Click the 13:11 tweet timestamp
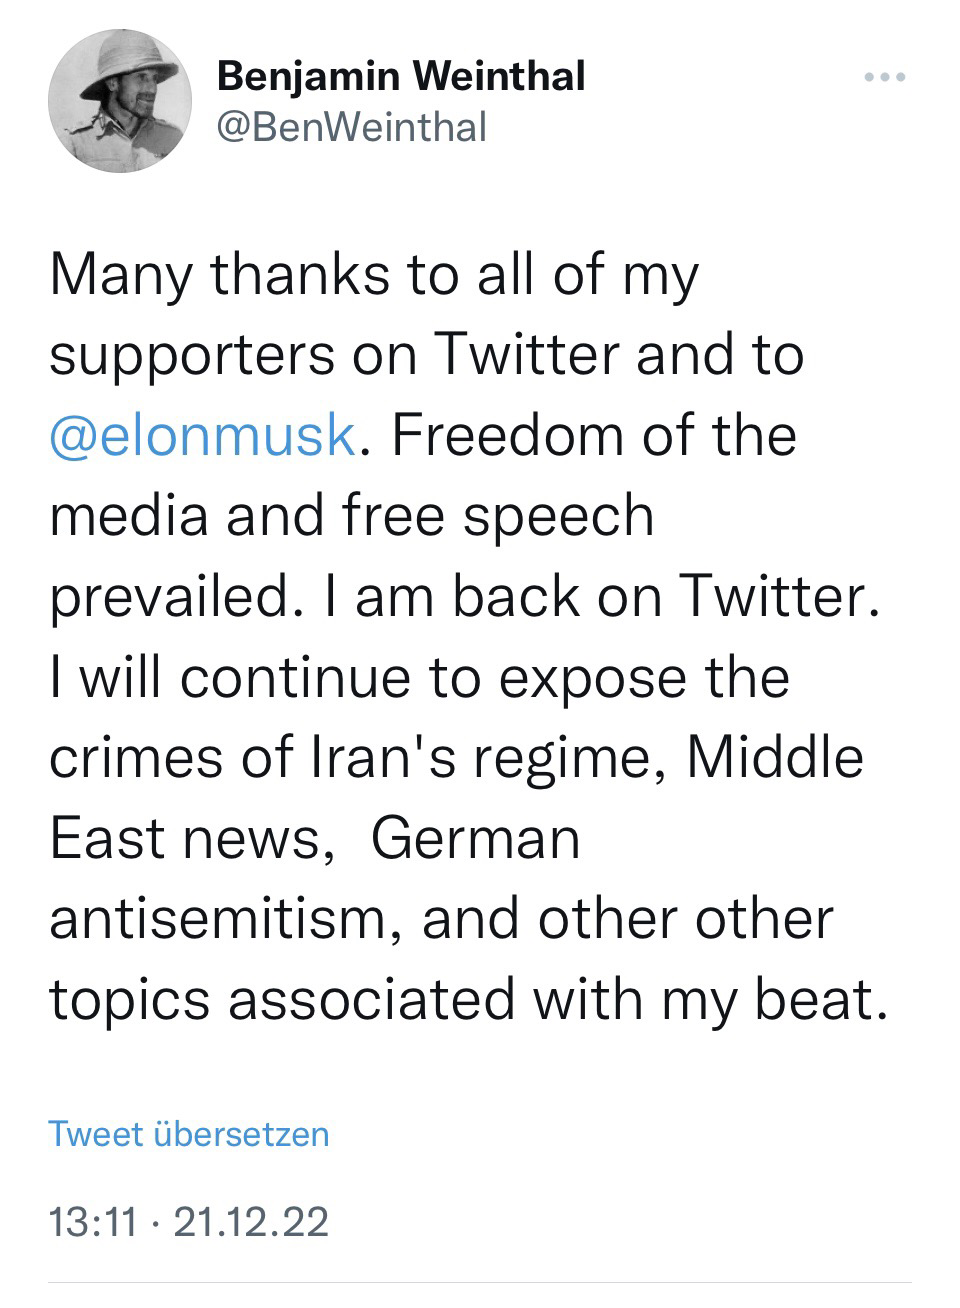960x1308 pixels. (x=92, y=1222)
